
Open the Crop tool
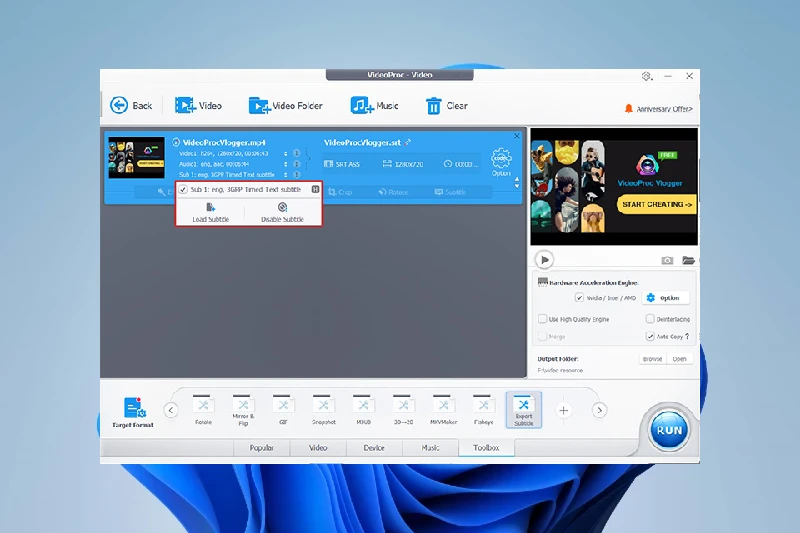(340, 192)
